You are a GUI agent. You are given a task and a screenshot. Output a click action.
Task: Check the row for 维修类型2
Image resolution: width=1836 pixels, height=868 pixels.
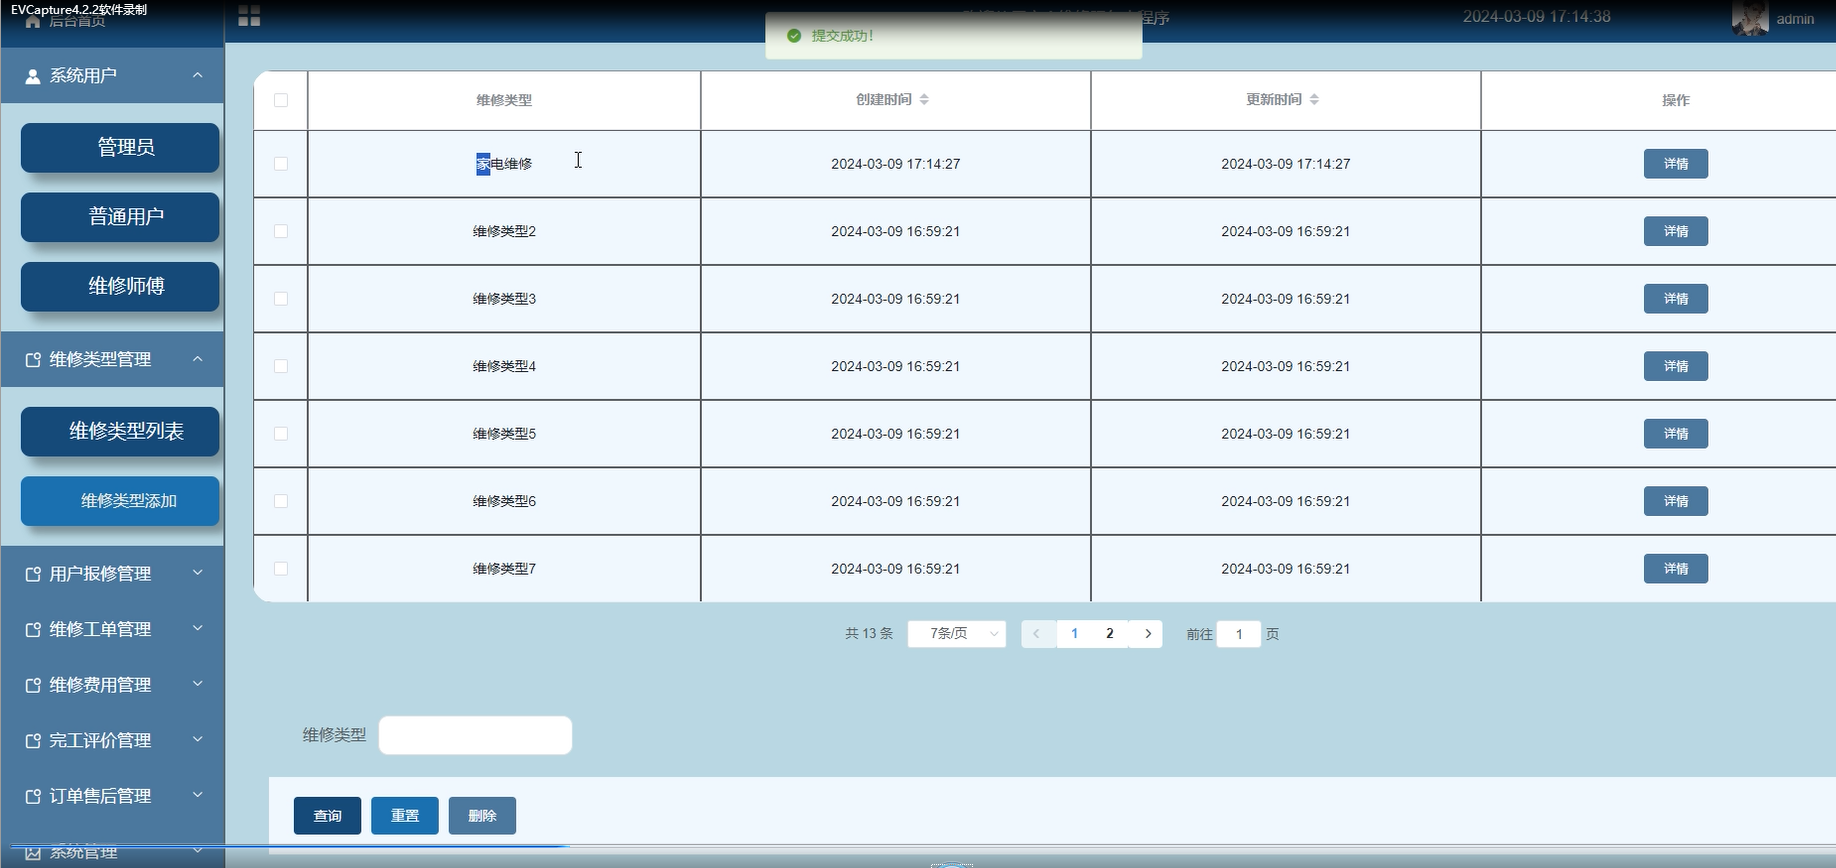click(281, 231)
